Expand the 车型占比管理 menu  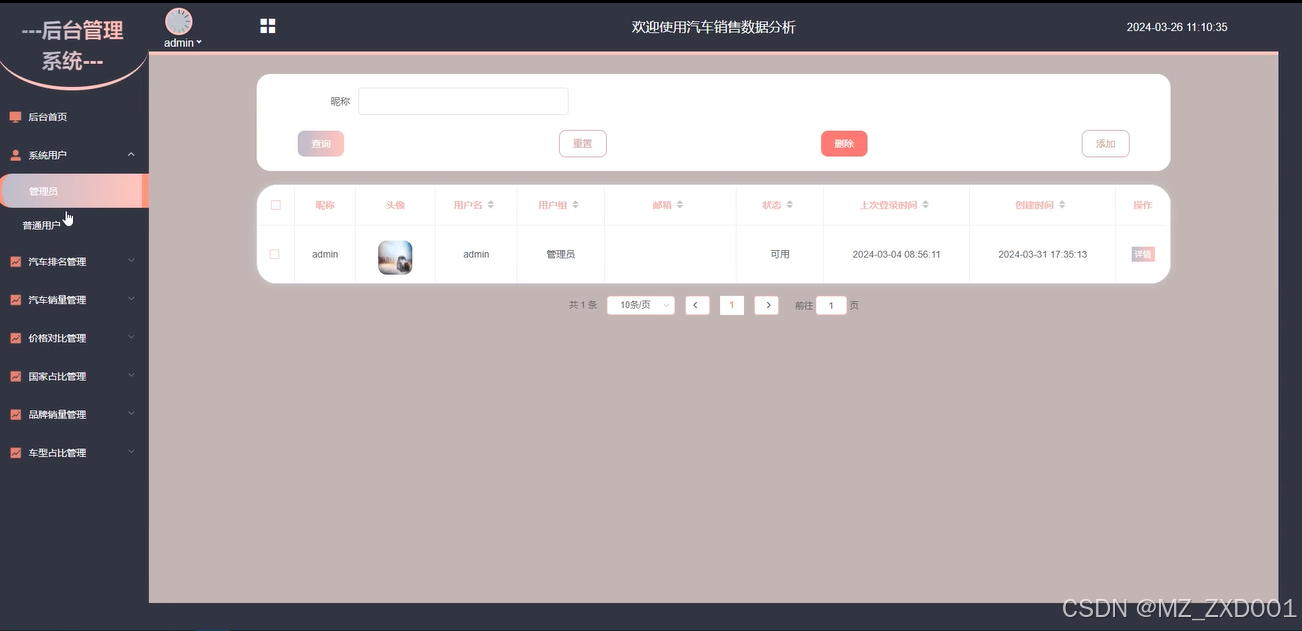coord(131,452)
